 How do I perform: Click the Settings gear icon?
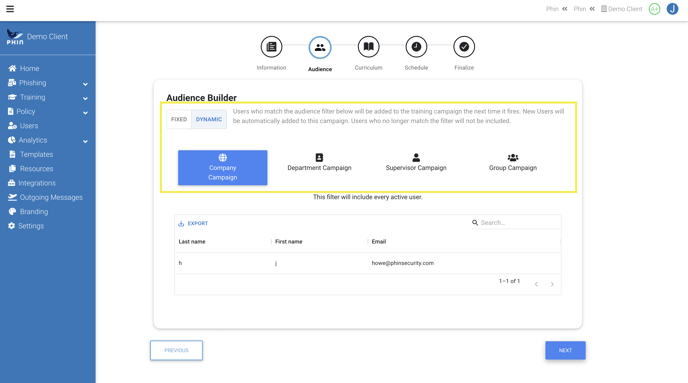tap(11, 226)
